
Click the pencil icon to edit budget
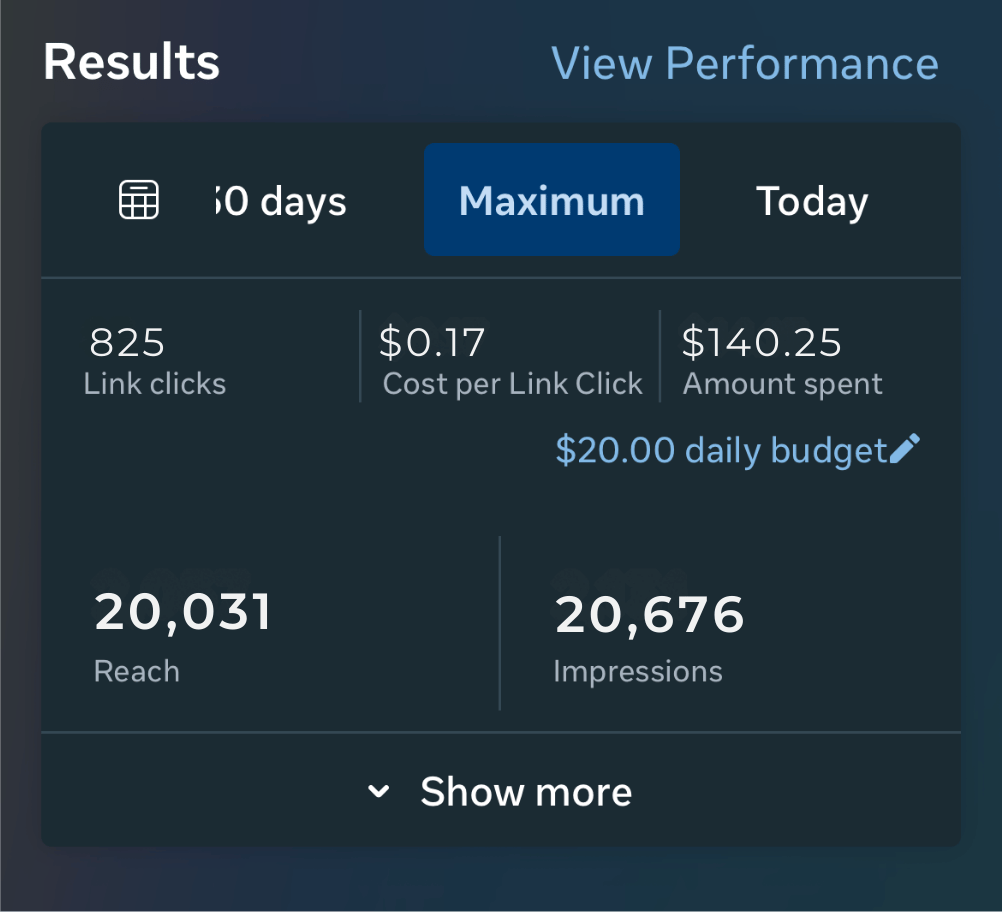(904, 449)
